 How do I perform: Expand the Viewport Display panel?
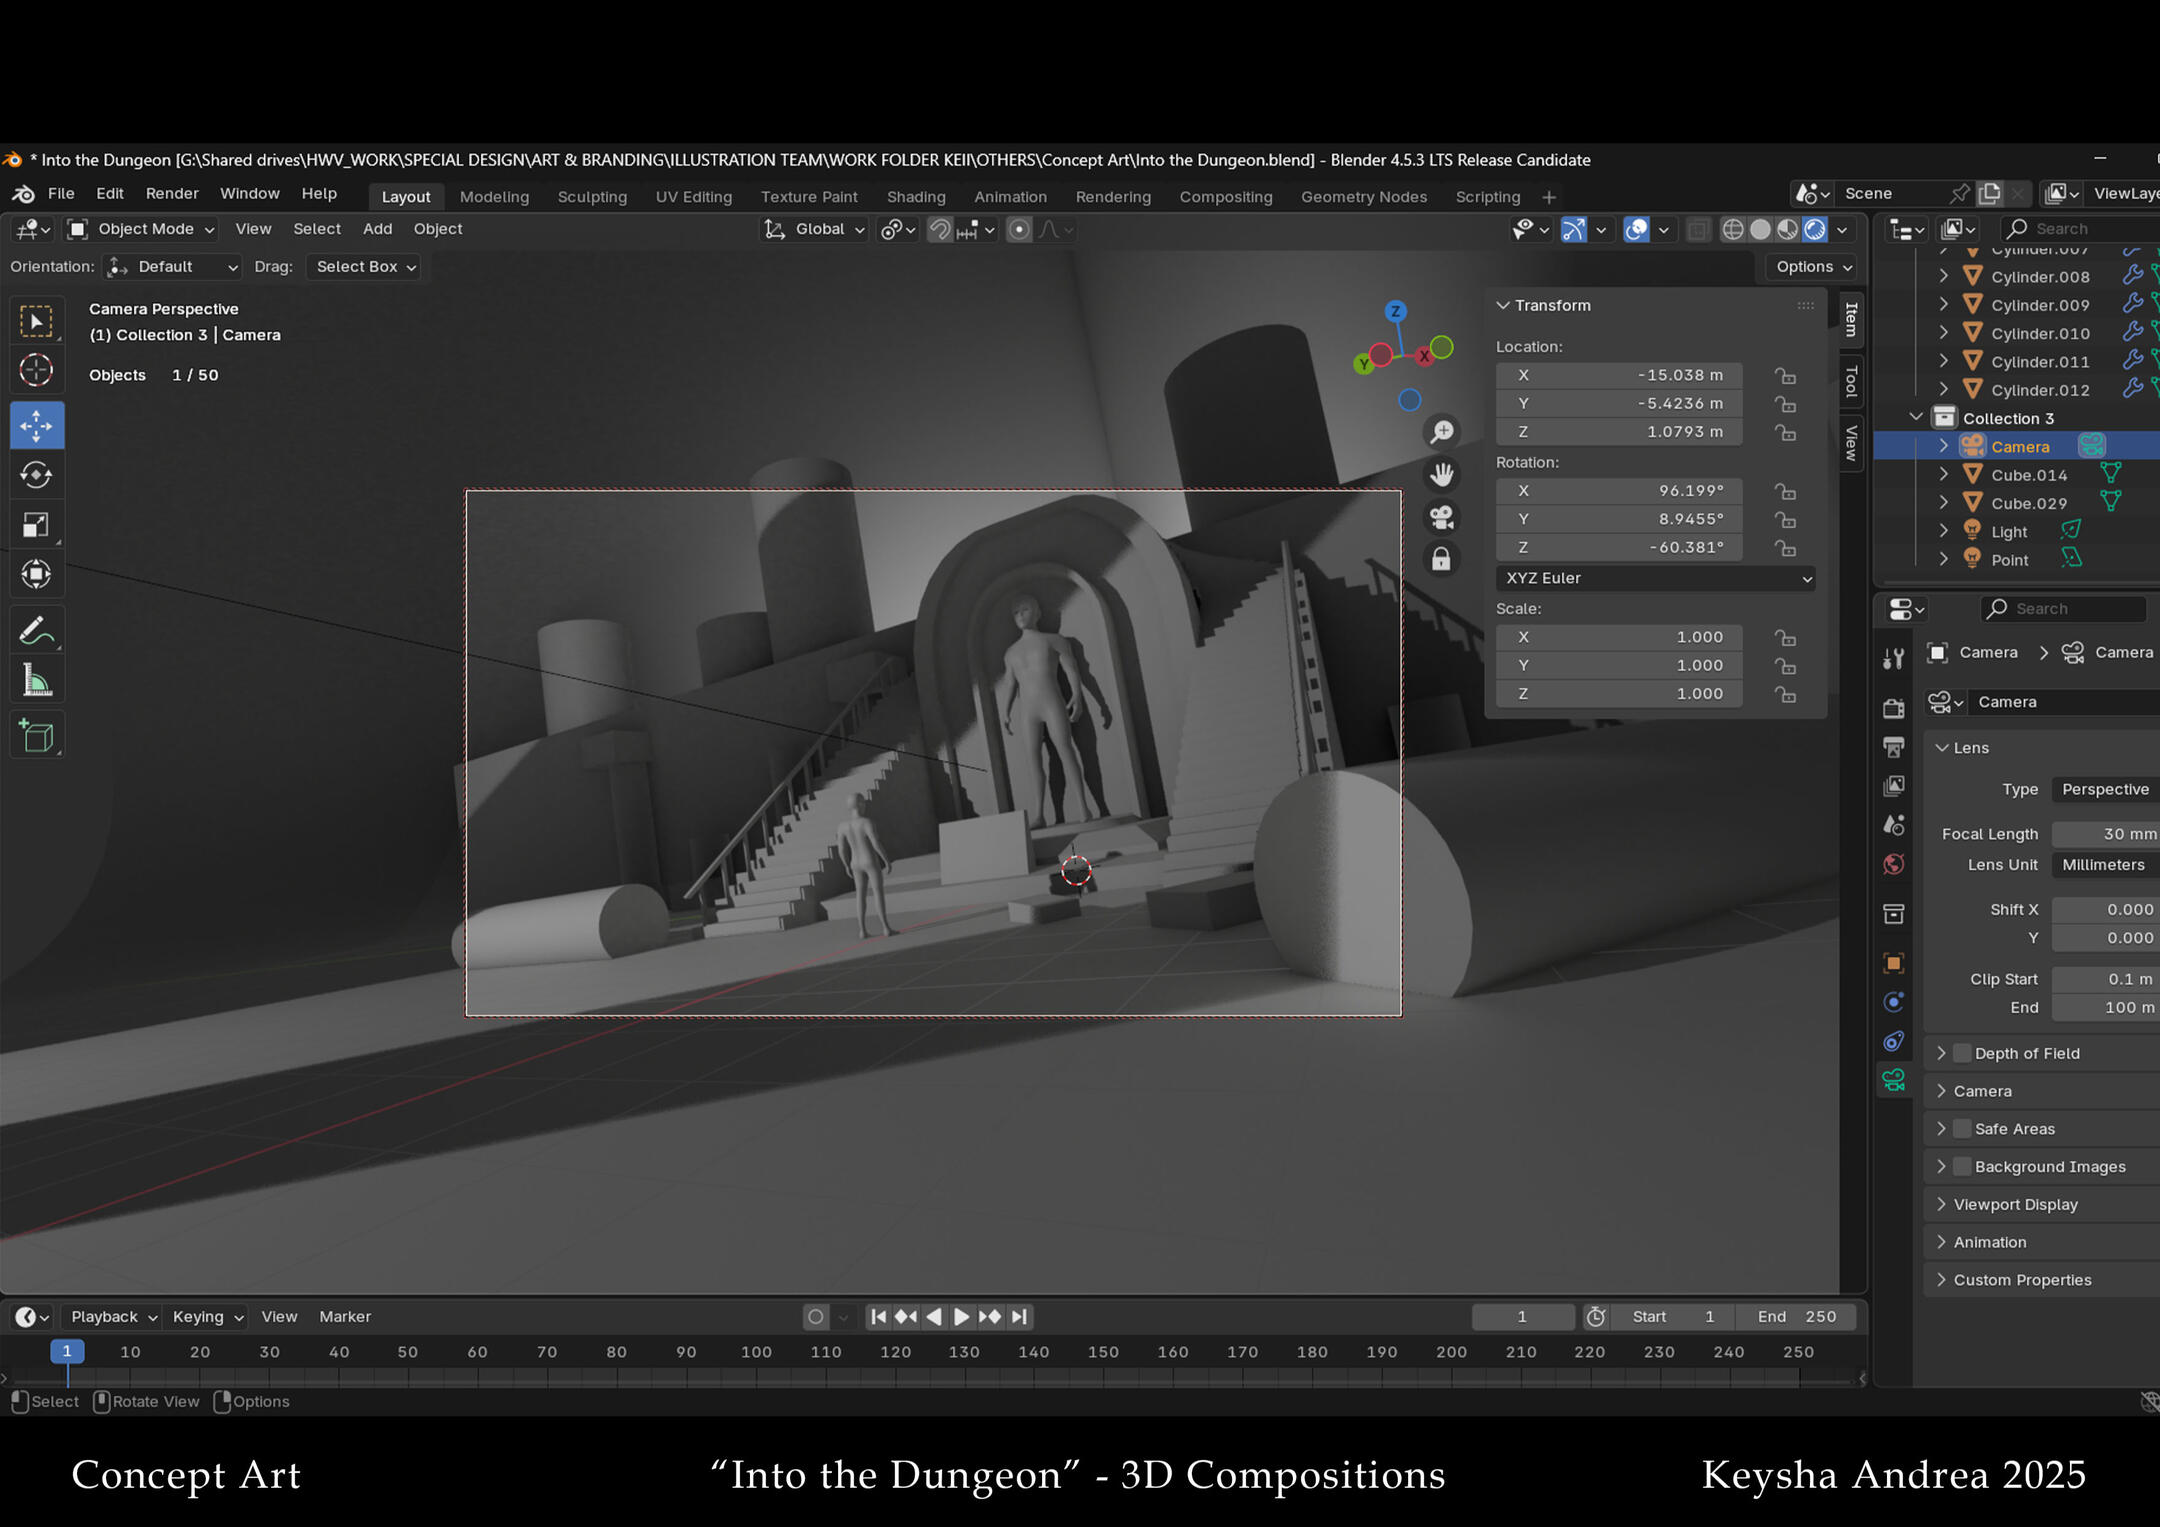click(x=2015, y=1204)
